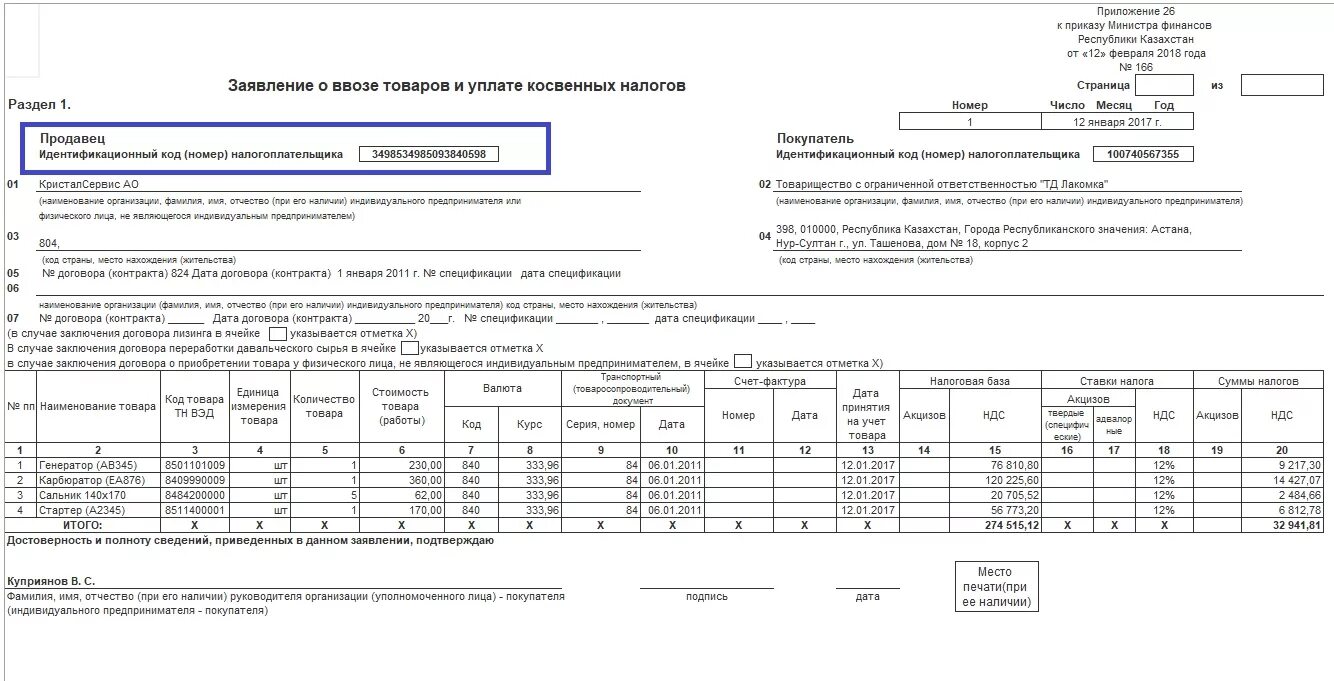Click the 'Наименование товара' column header
The image size is (1334, 681).
pos(98,407)
